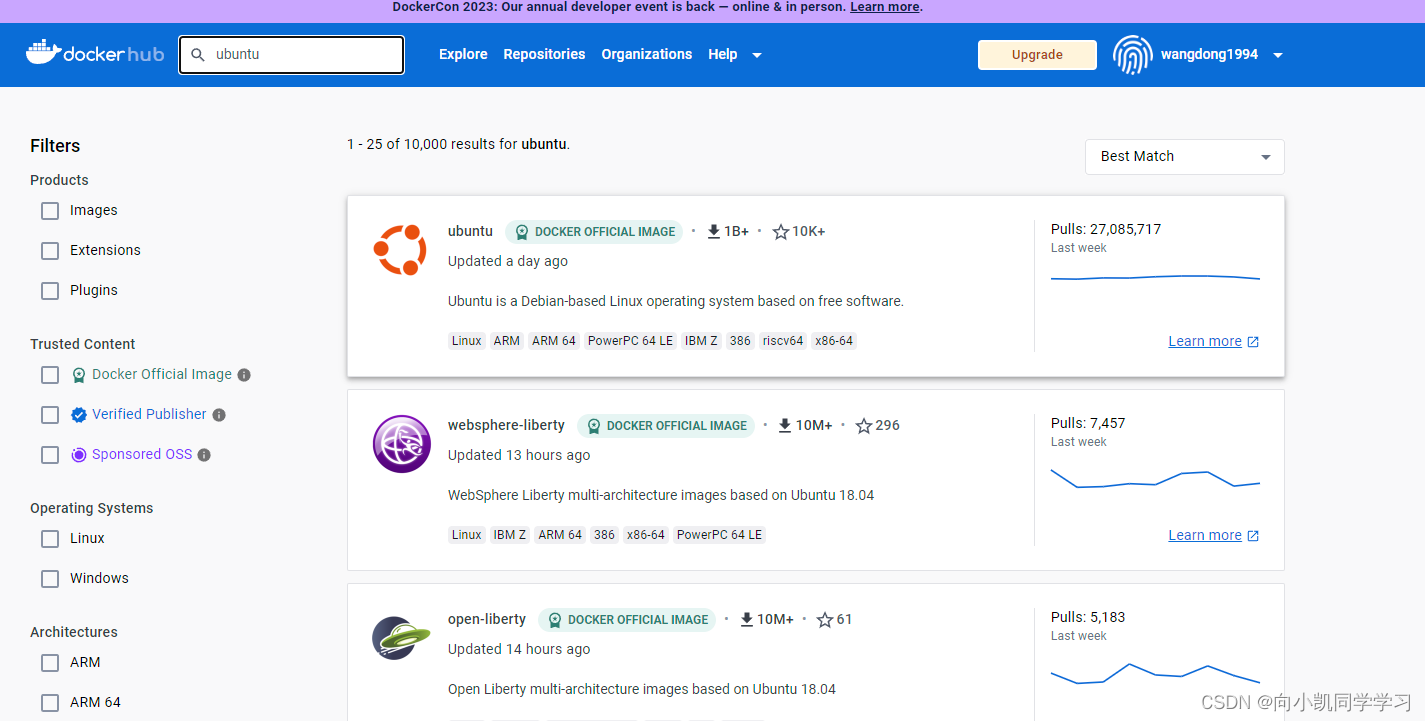Click the info icon beside Docker Official Image
The height and width of the screenshot is (721, 1425).
click(245, 375)
